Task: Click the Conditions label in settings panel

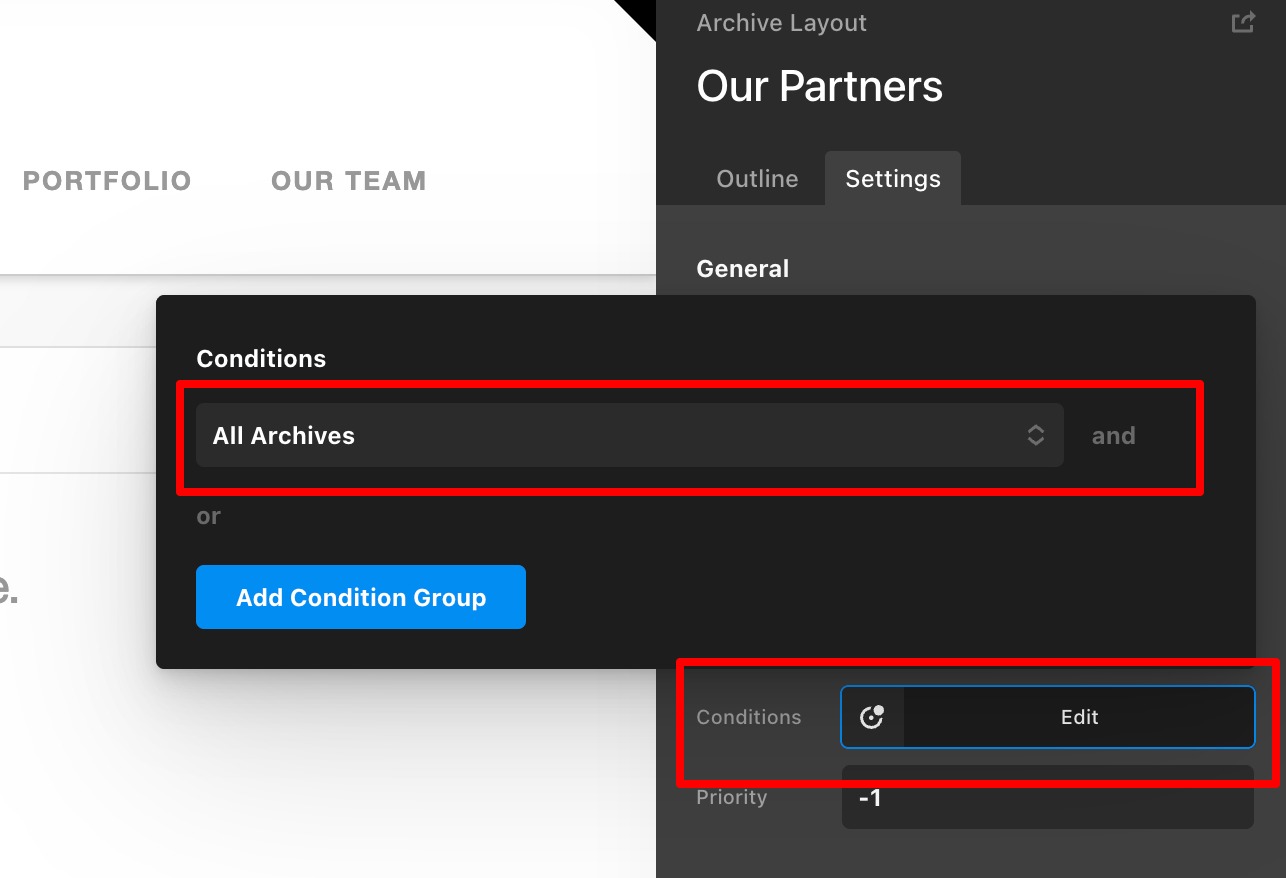Action: pos(748,717)
